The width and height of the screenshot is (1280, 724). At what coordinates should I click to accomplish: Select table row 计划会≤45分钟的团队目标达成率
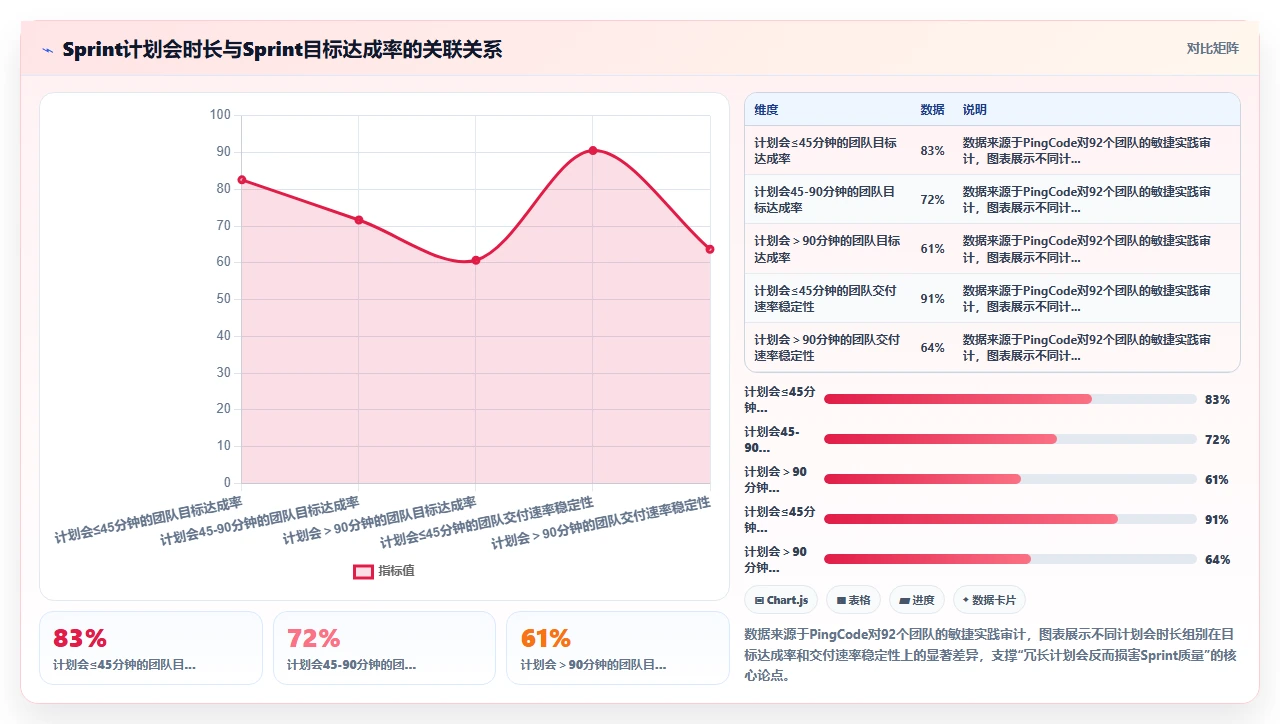992,151
